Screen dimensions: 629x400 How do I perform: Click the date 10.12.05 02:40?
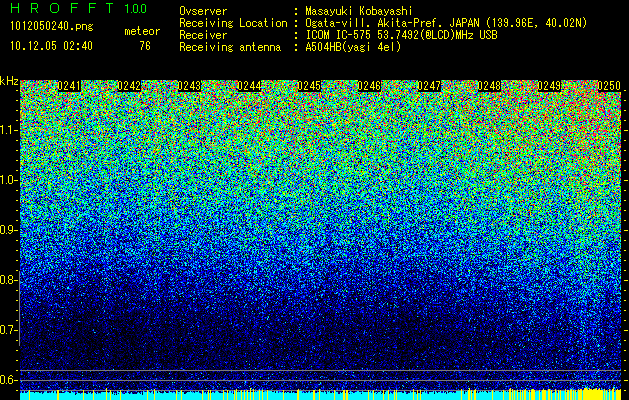coord(51,46)
